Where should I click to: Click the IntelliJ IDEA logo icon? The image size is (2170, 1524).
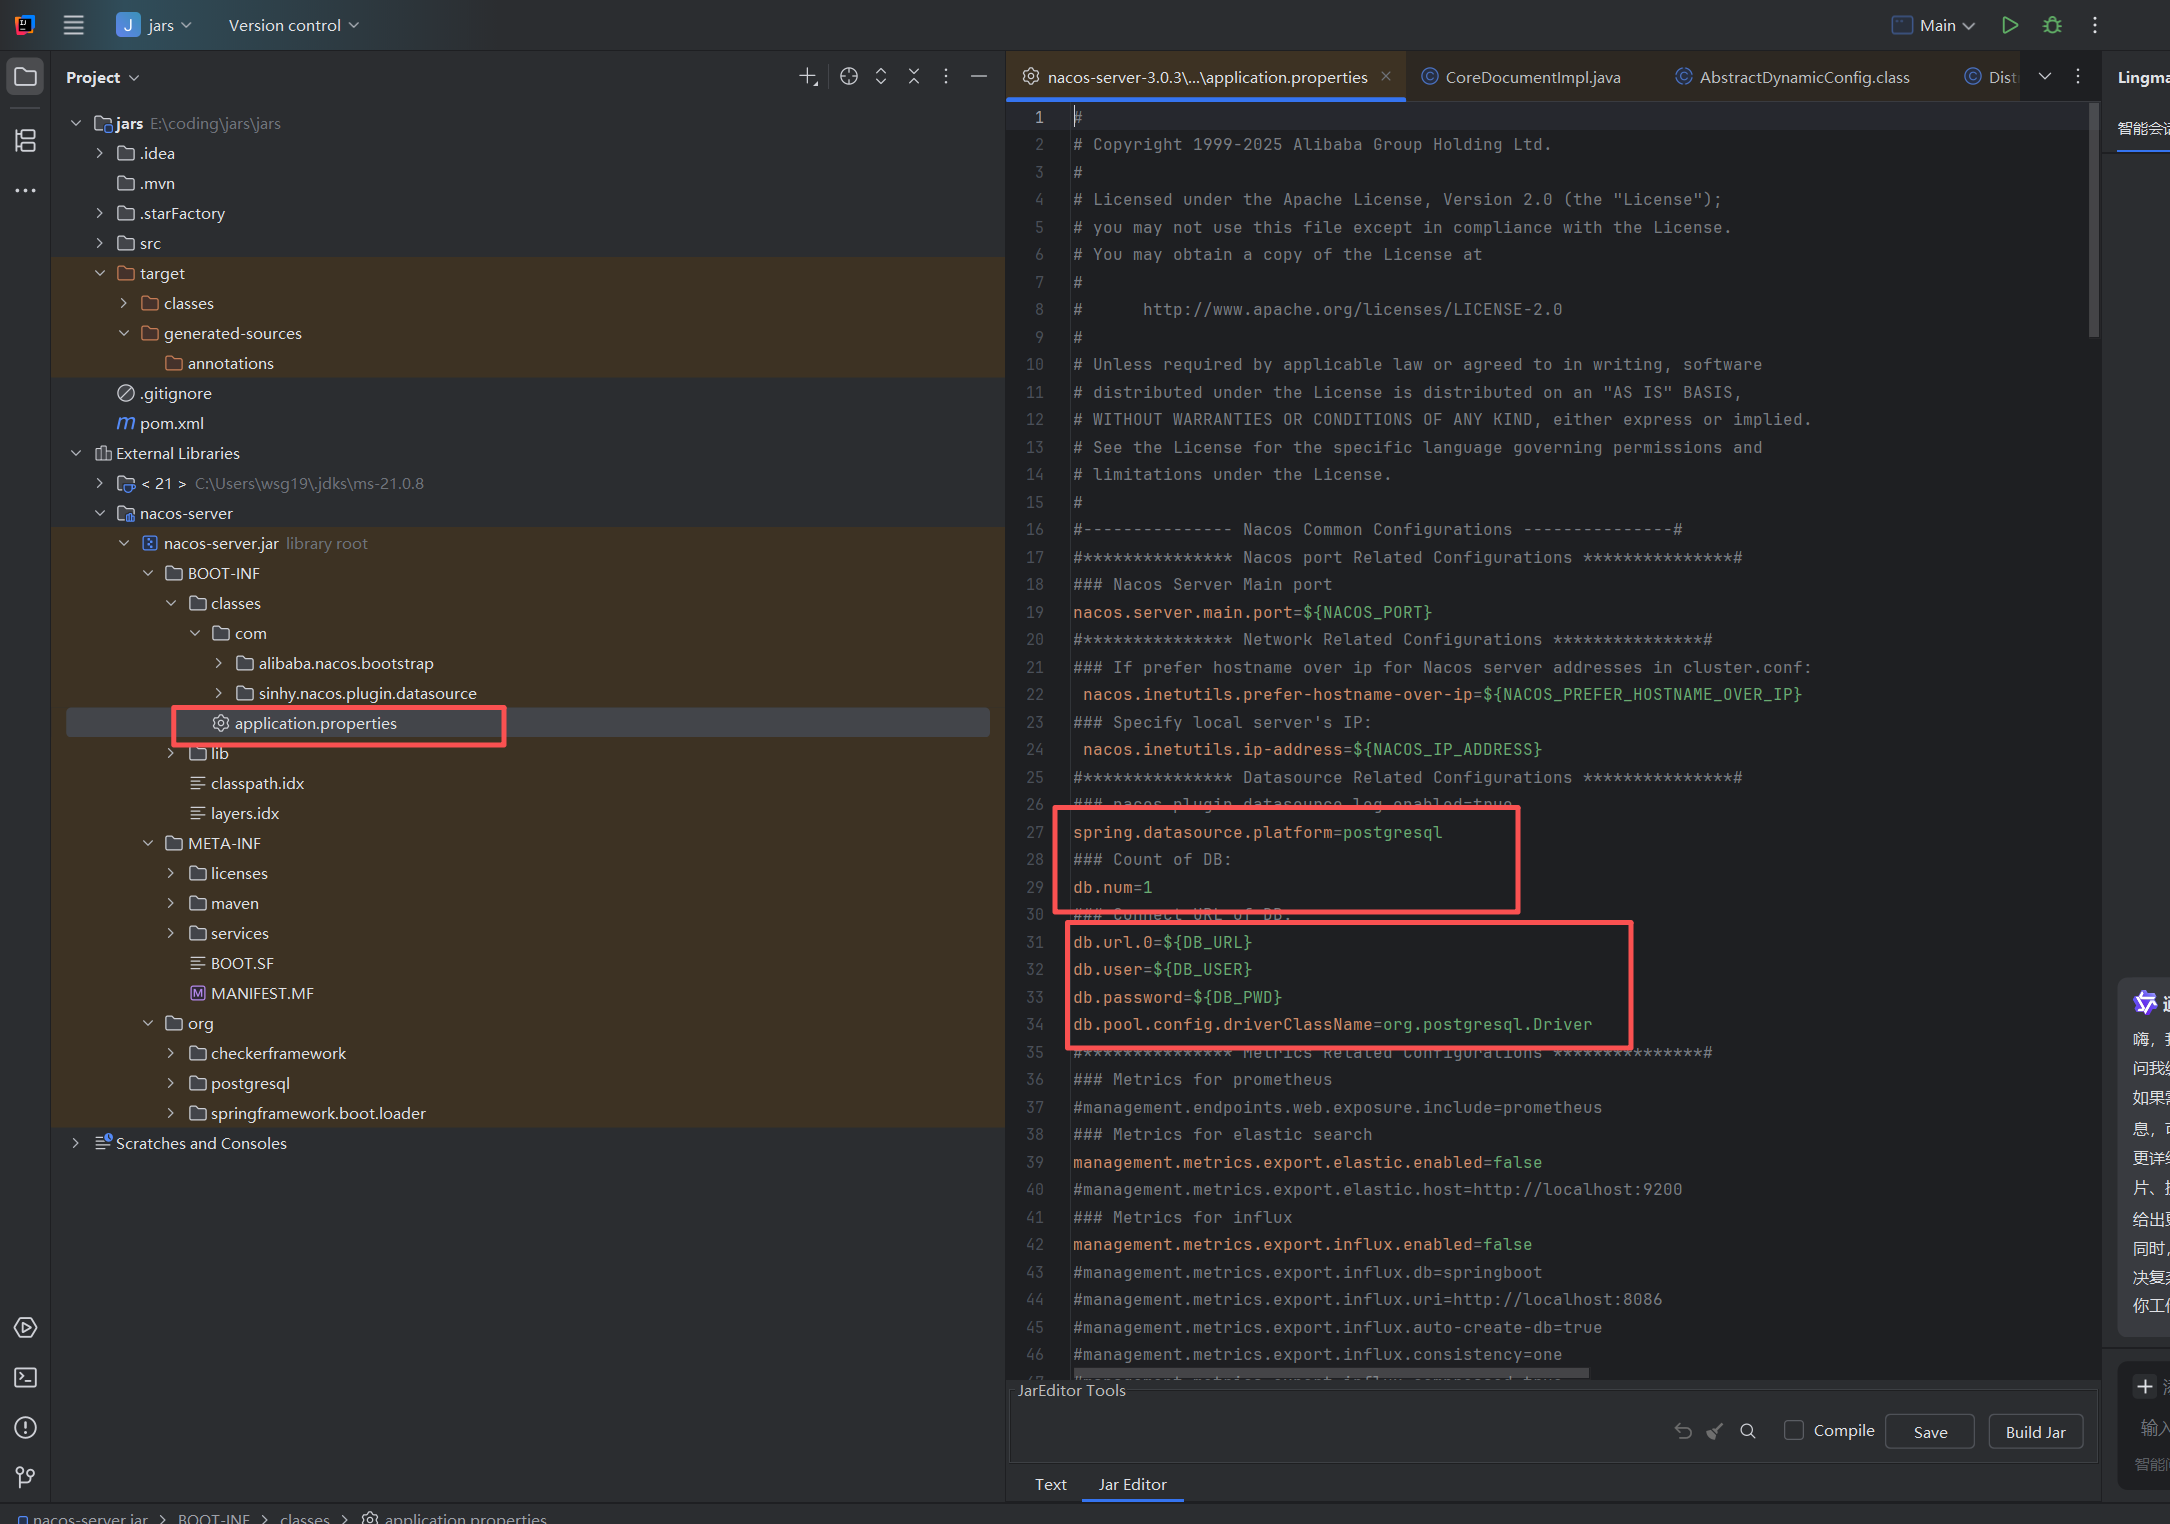(x=25, y=25)
